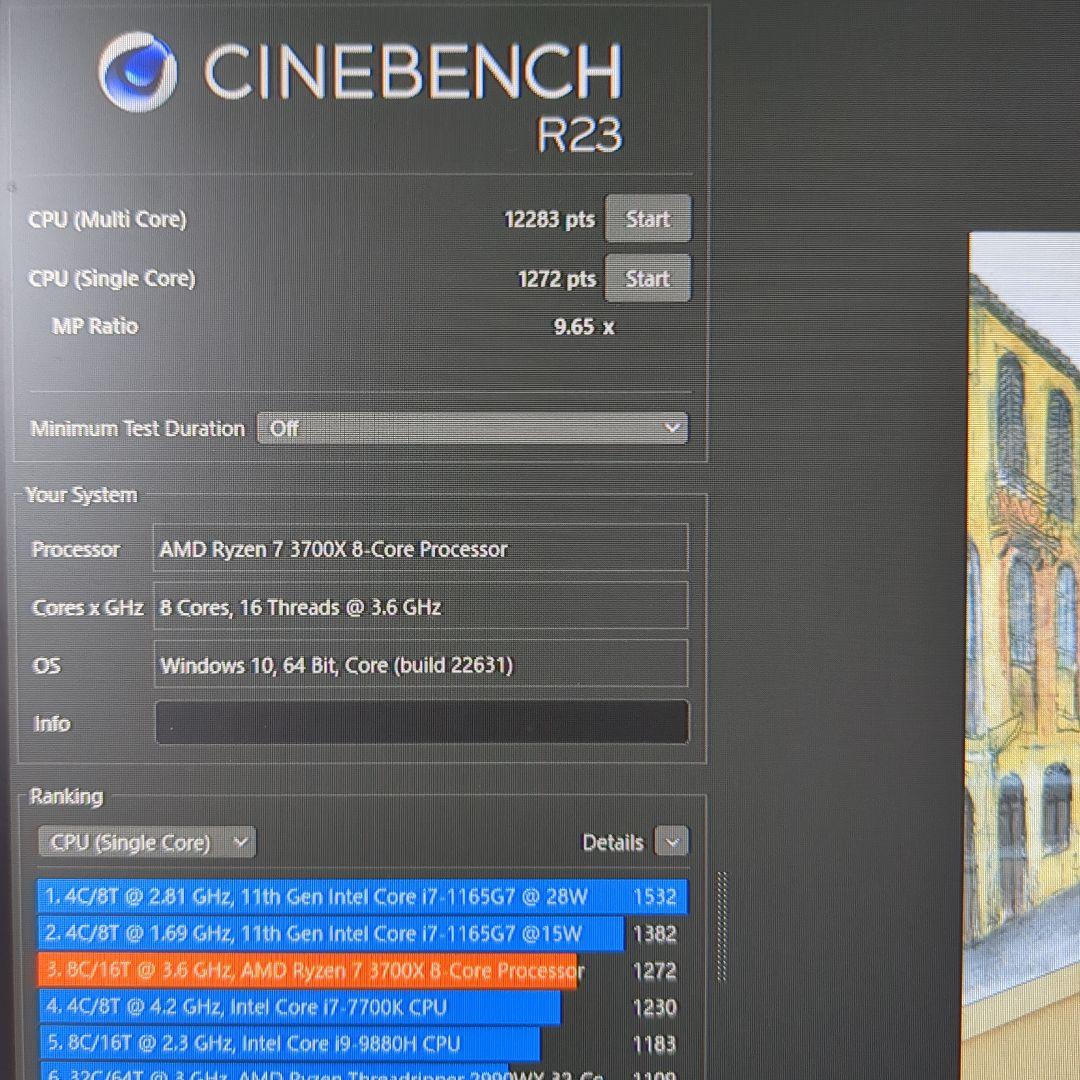
Task: Expand the Details arrow button
Action: point(672,843)
